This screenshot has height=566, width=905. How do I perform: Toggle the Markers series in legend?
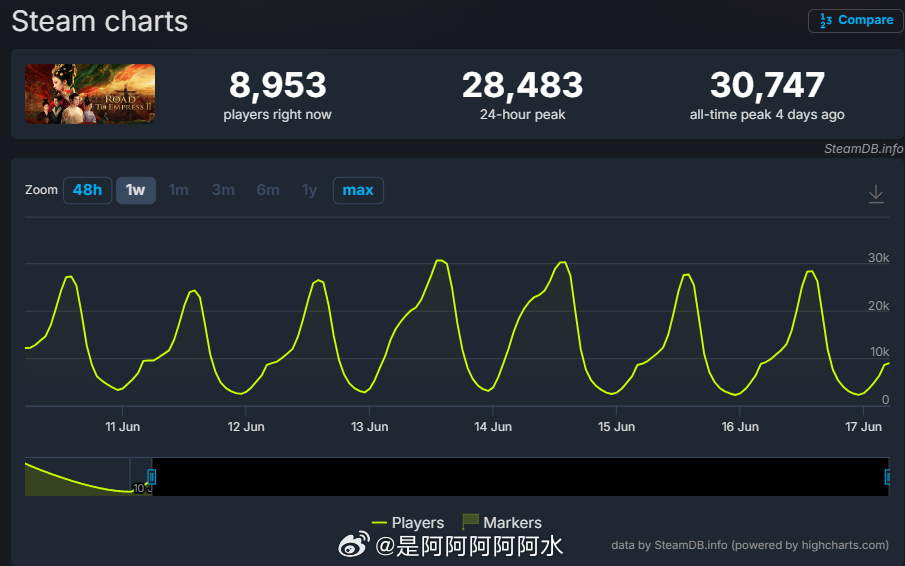coord(502,522)
